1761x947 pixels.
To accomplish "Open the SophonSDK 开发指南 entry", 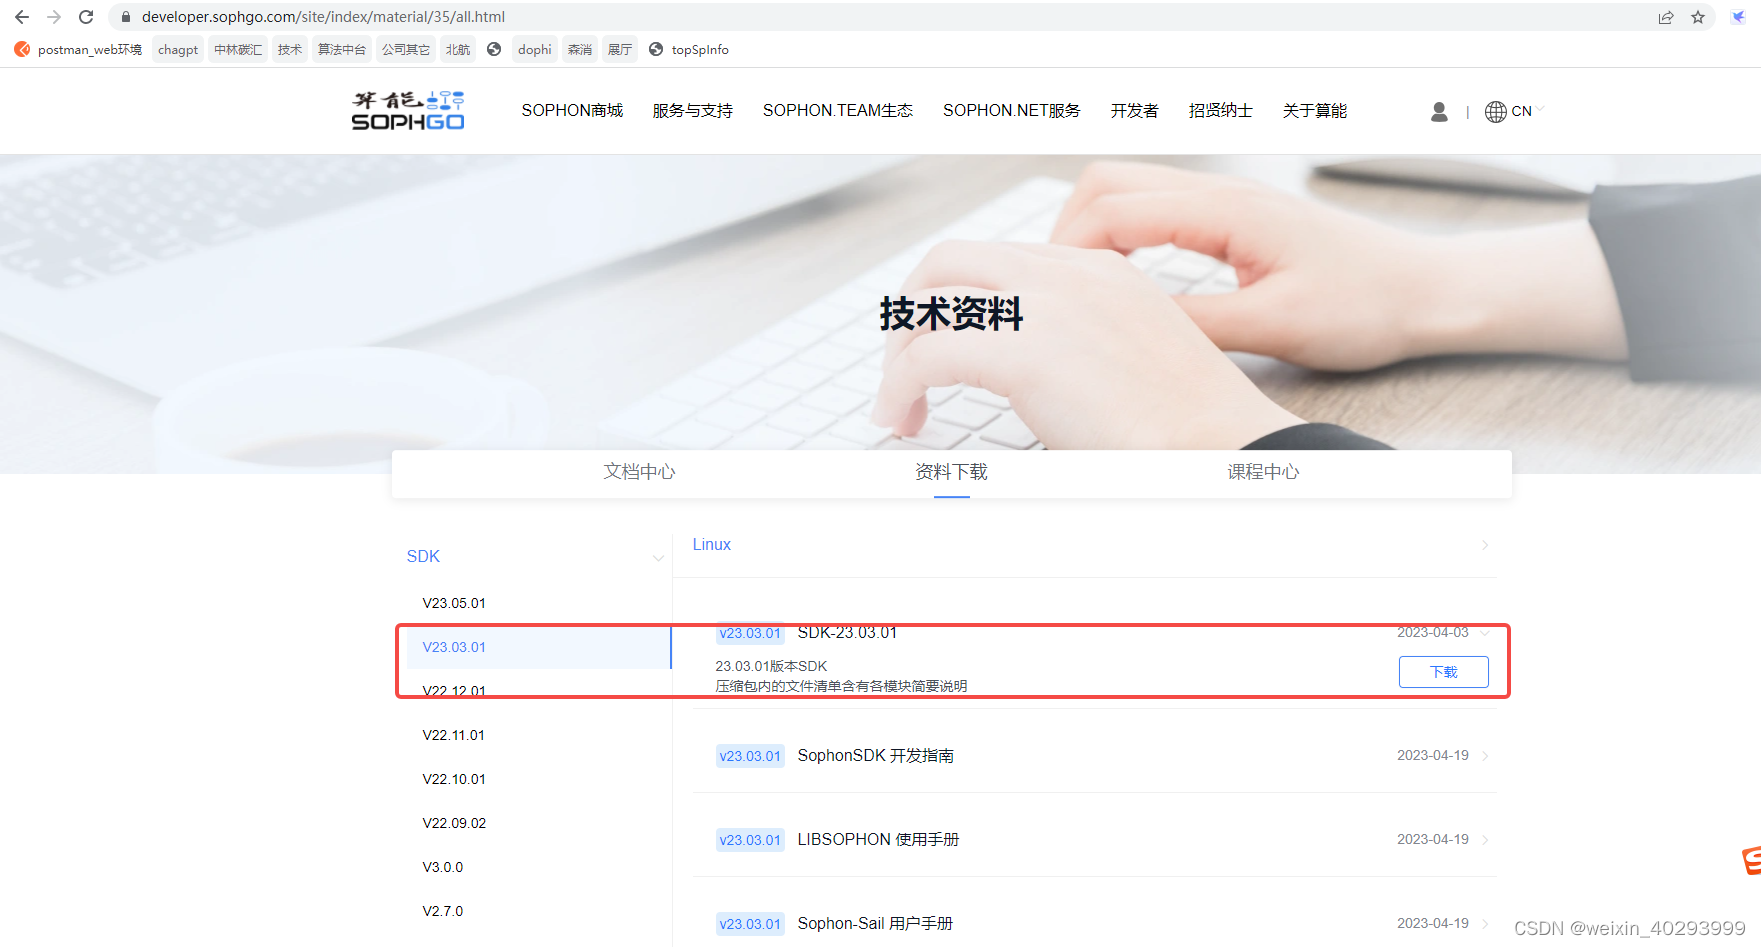I will coord(875,755).
